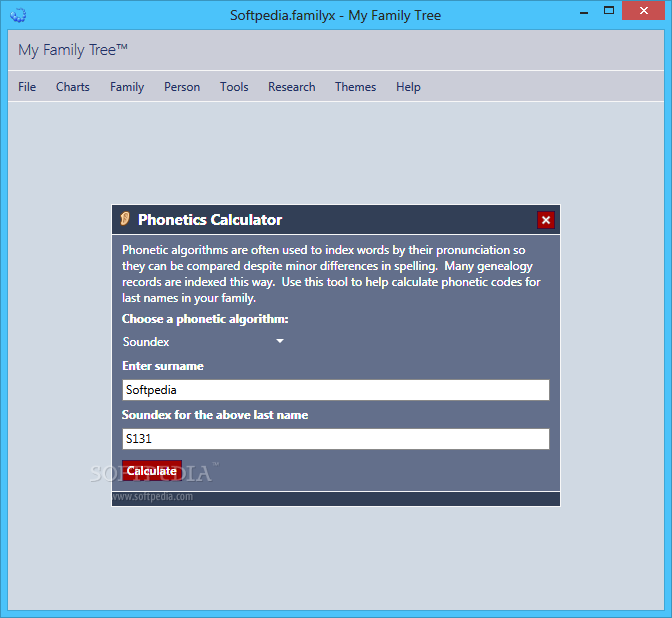Open the Research menu
This screenshot has height=618, width=672.
[x=292, y=87]
